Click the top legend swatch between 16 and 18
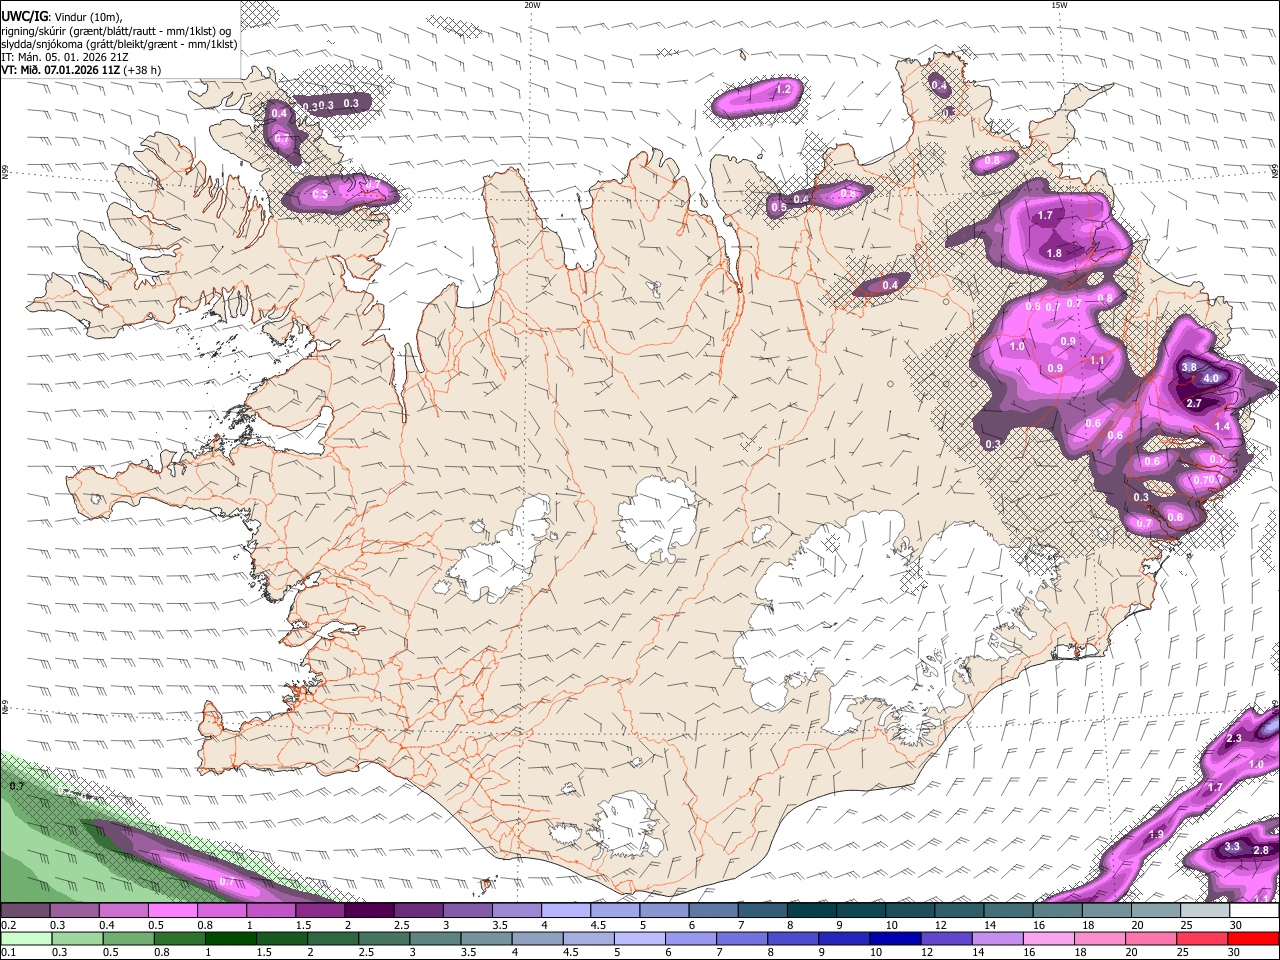The width and height of the screenshot is (1280, 960). (x=1057, y=911)
